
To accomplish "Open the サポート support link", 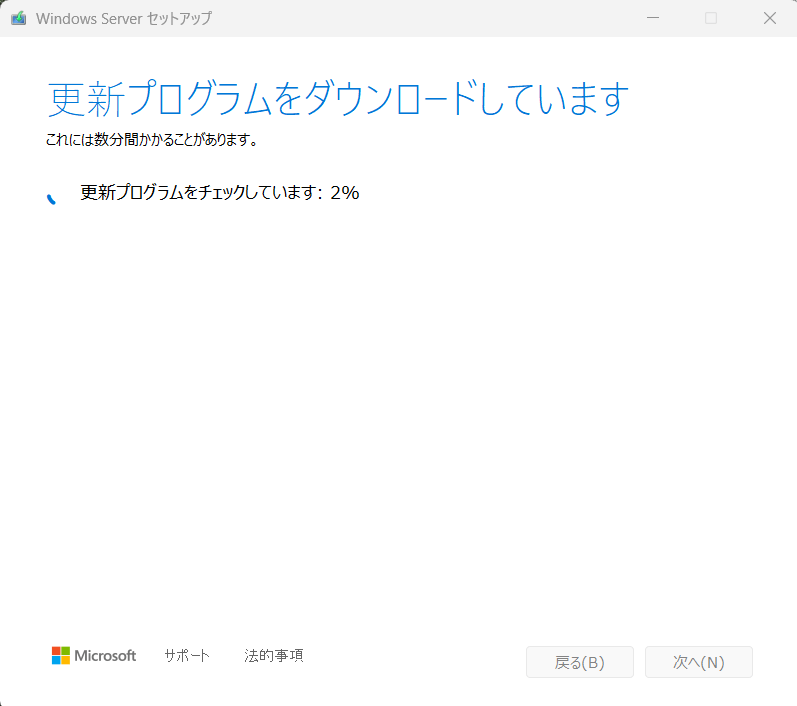I will pos(187,656).
